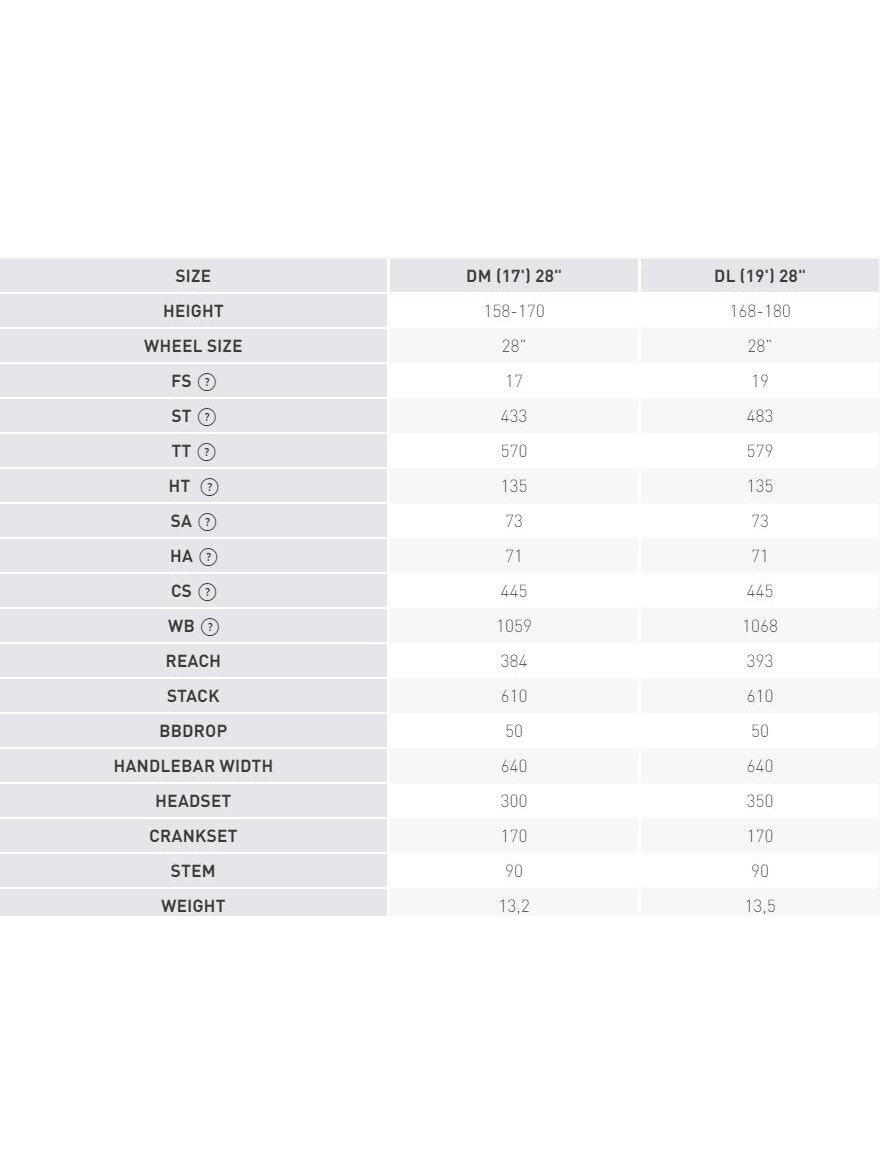This screenshot has height=1173, width=880.
Task: Open the TT info tooltip icon
Action: coord(207,453)
